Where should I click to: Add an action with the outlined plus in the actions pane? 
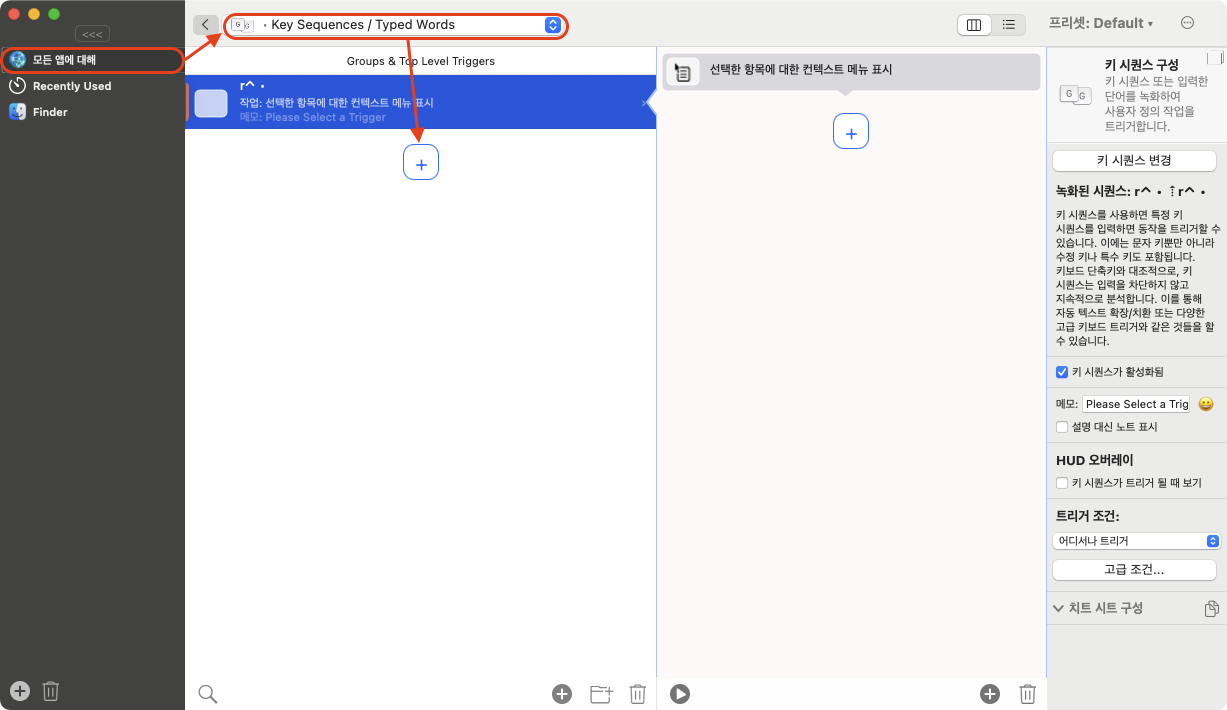tap(851, 131)
